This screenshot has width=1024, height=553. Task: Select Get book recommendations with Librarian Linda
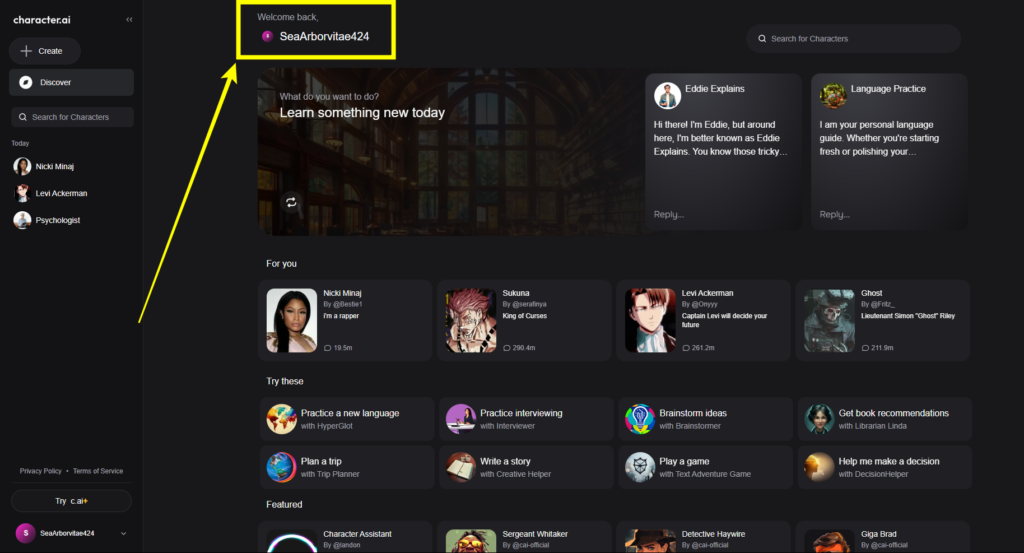tap(885, 419)
